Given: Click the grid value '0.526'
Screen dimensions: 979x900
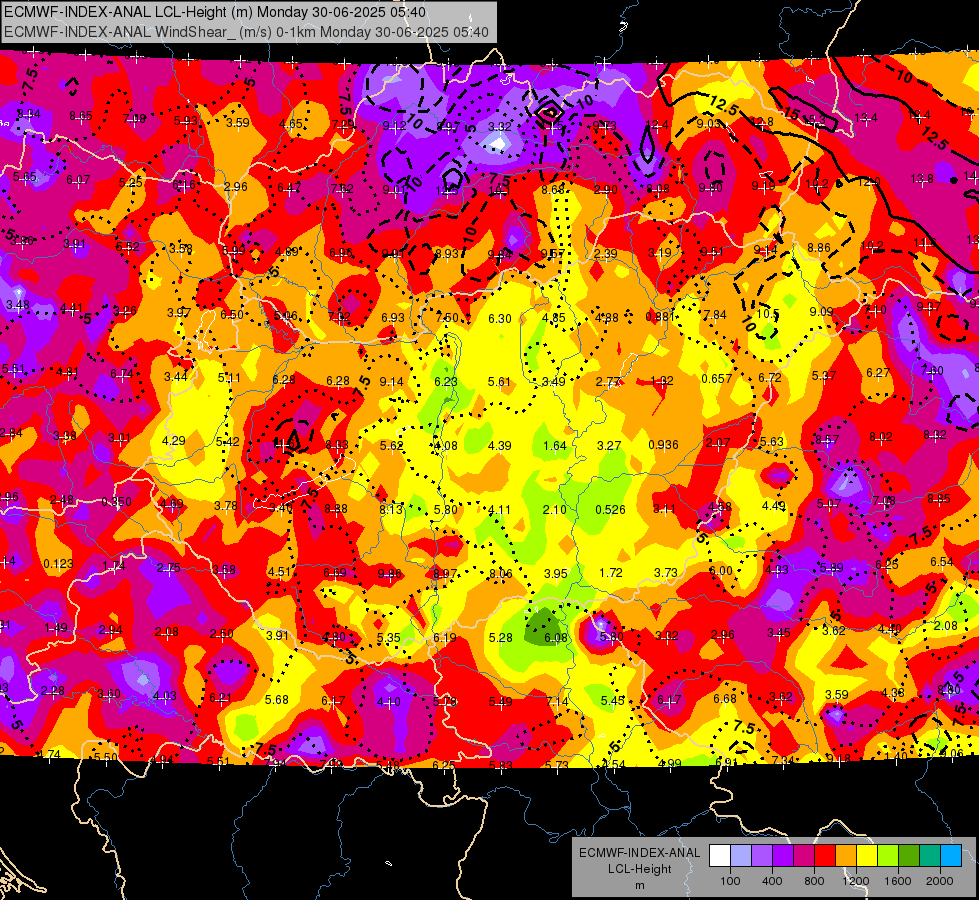Looking at the screenshot, I should pos(610,510).
